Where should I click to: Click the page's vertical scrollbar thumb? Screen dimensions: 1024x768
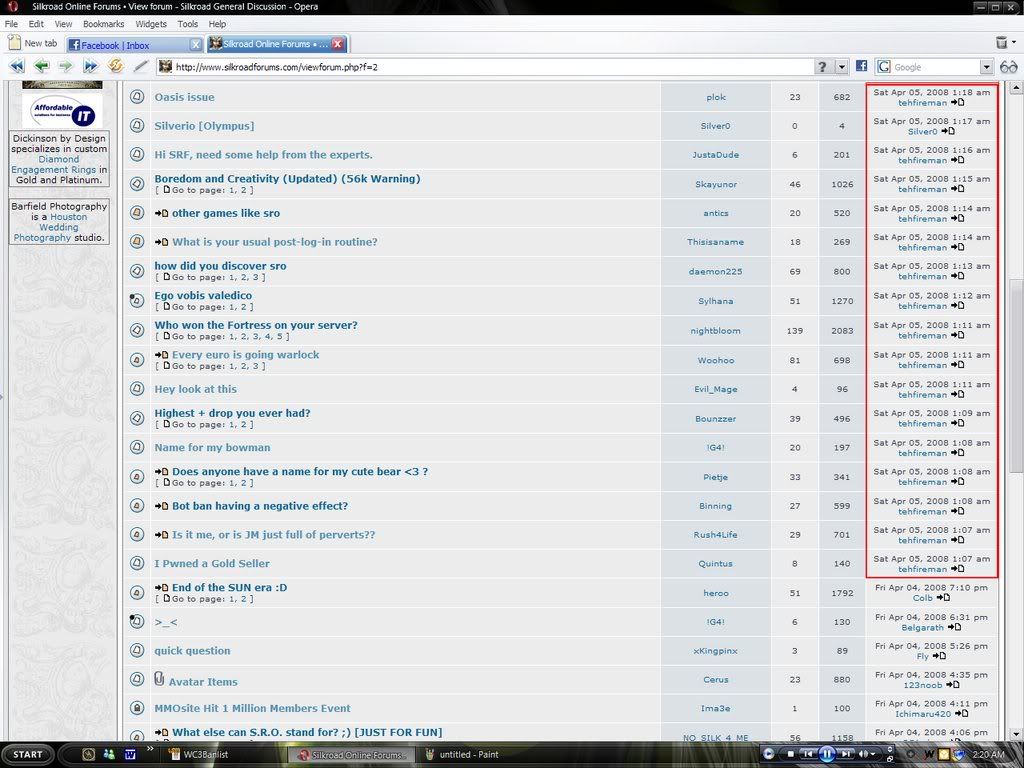point(1016,375)
